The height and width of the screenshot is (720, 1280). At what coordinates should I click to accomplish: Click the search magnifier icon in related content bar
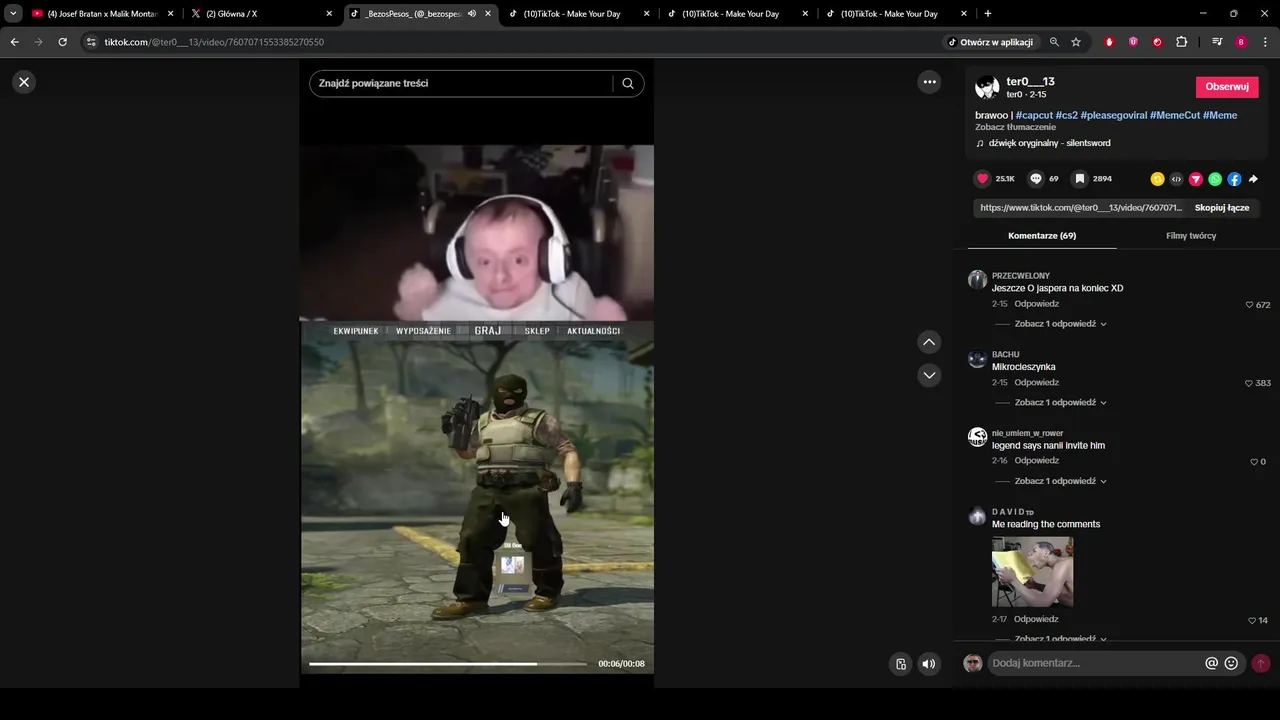628,83
